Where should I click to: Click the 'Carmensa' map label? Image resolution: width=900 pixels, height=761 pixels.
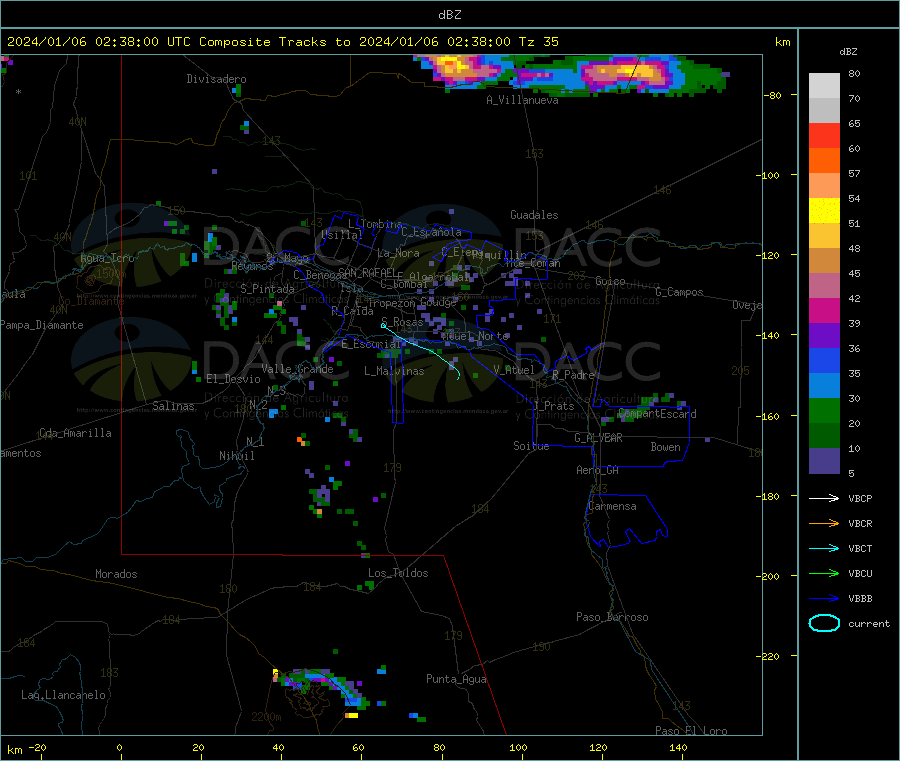(612, 506)
